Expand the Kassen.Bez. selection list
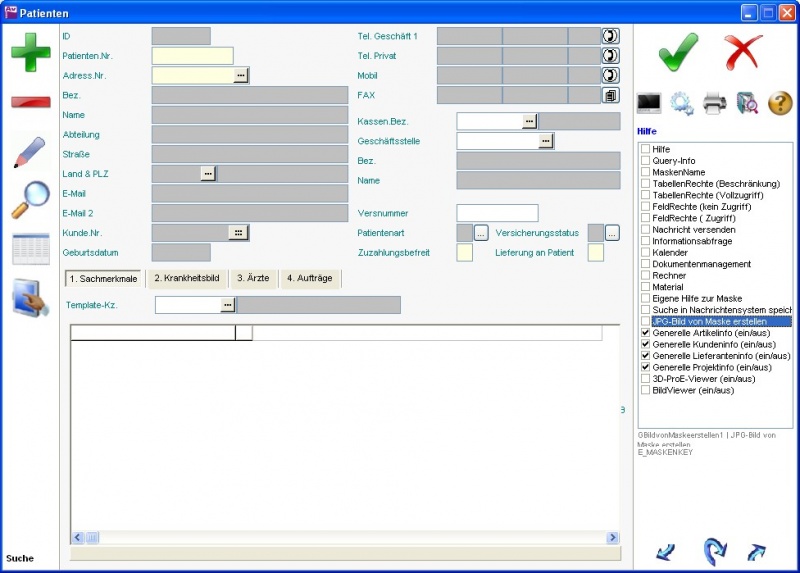 529,121
